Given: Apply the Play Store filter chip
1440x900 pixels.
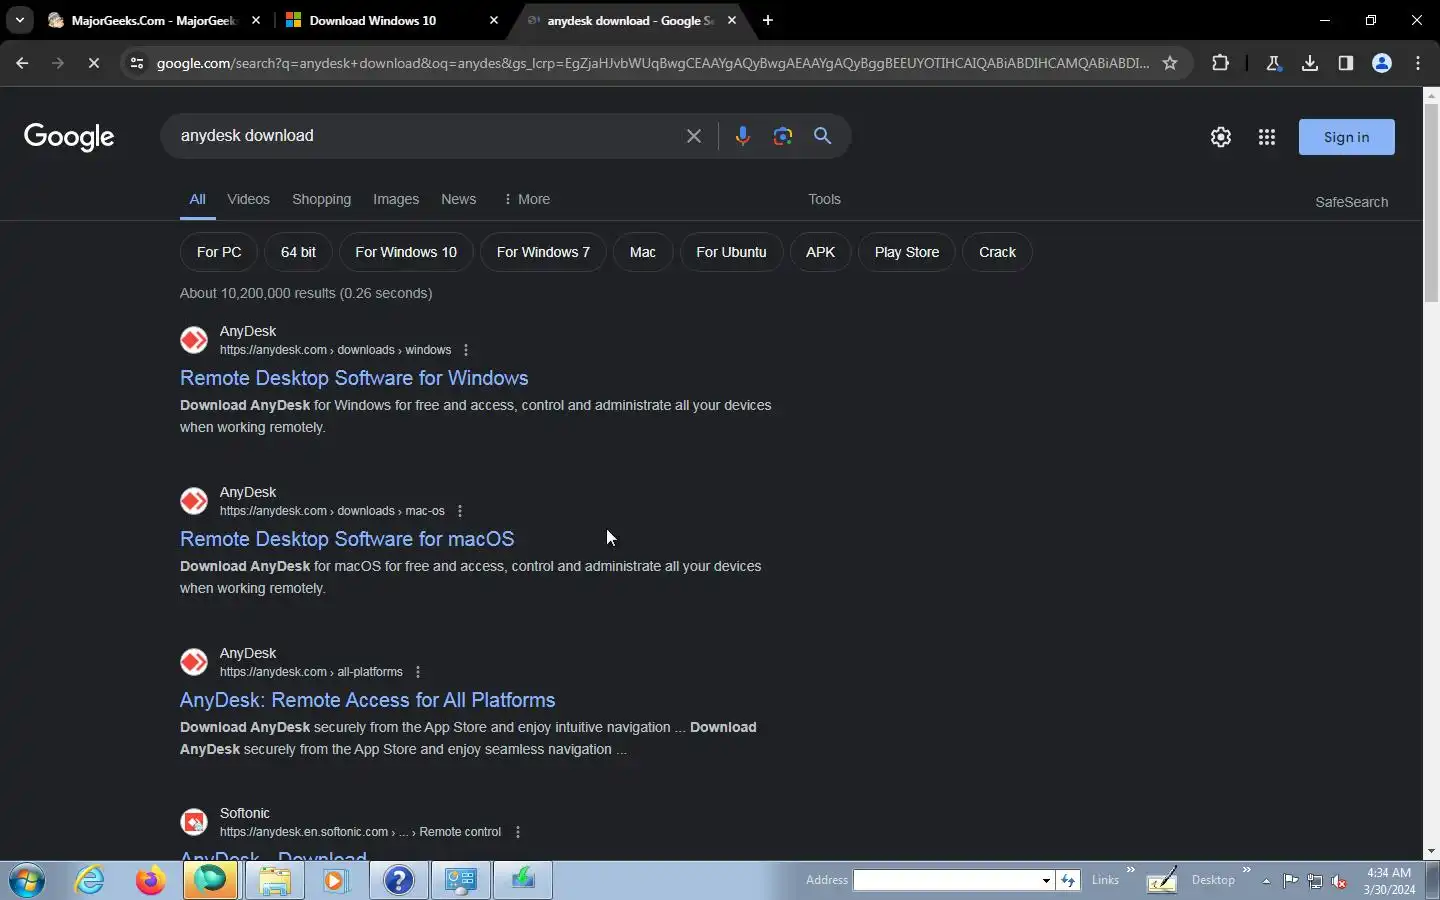Looking at the screenshot, I should [x=907, y=252].
